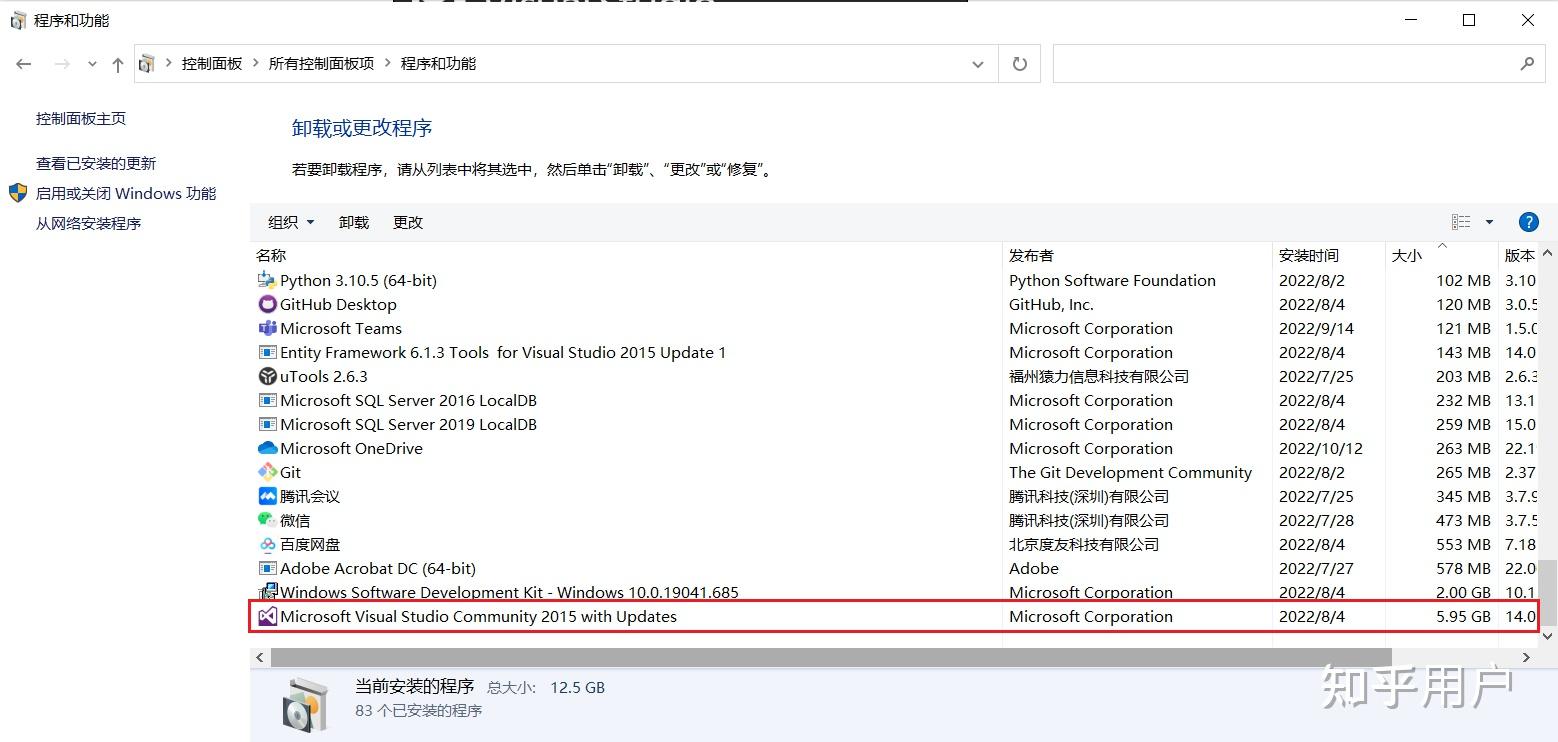Click install date 2022/10/12
This screenshot has height=742, width=1558.
pos(1321,448)
